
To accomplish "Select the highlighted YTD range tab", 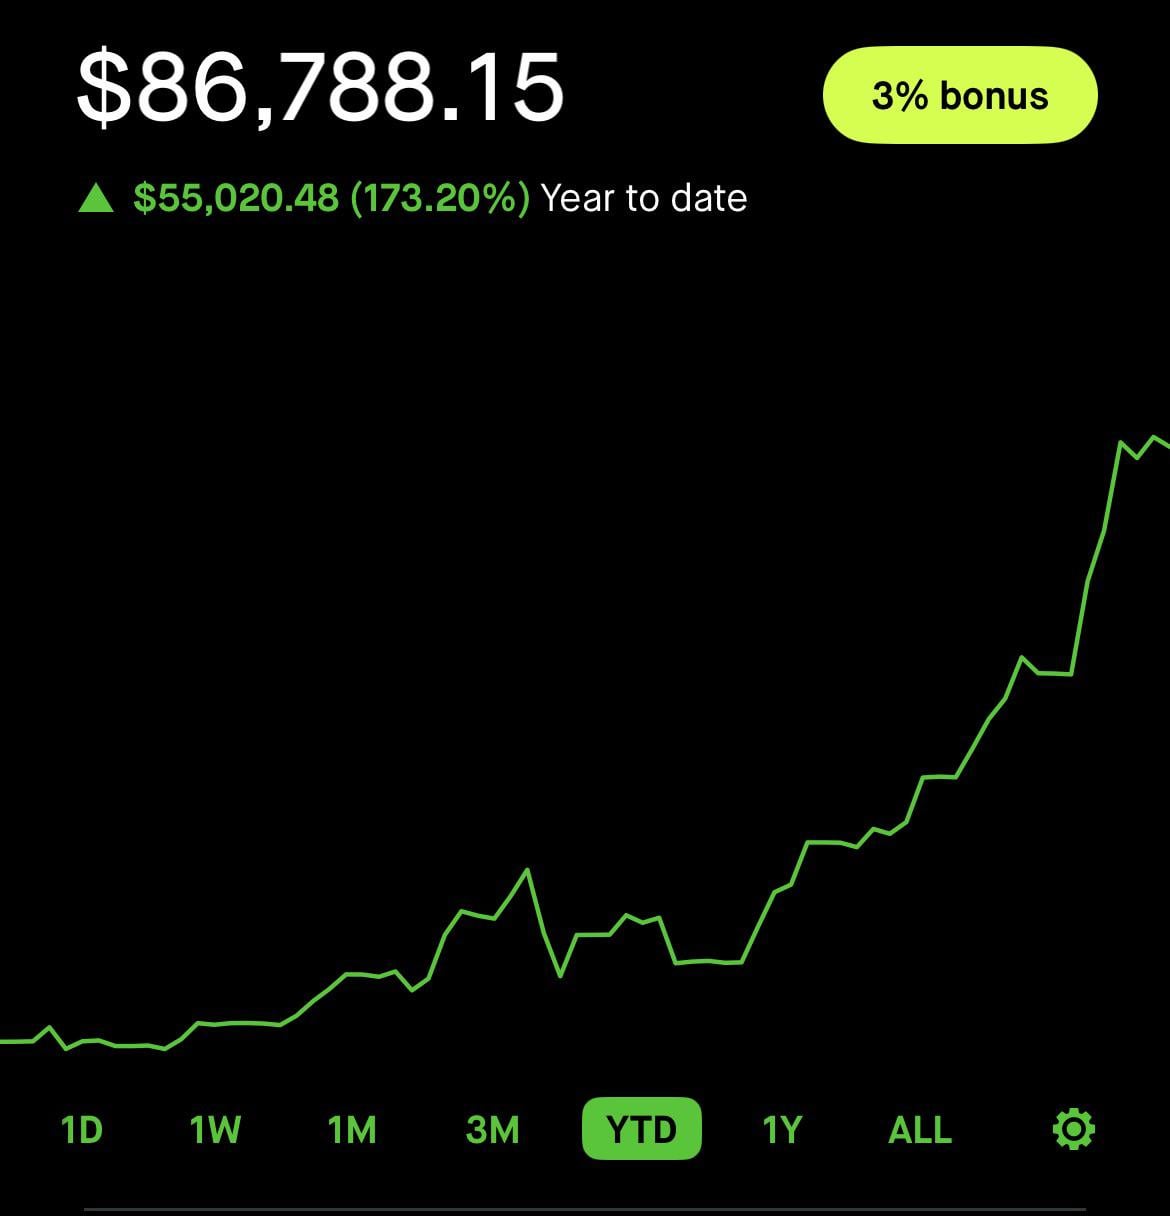I will click(641, 1130).
